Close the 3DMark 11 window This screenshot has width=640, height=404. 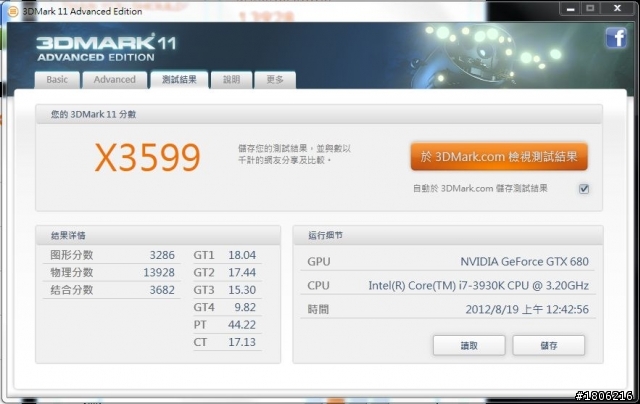(x=618, y=9)
